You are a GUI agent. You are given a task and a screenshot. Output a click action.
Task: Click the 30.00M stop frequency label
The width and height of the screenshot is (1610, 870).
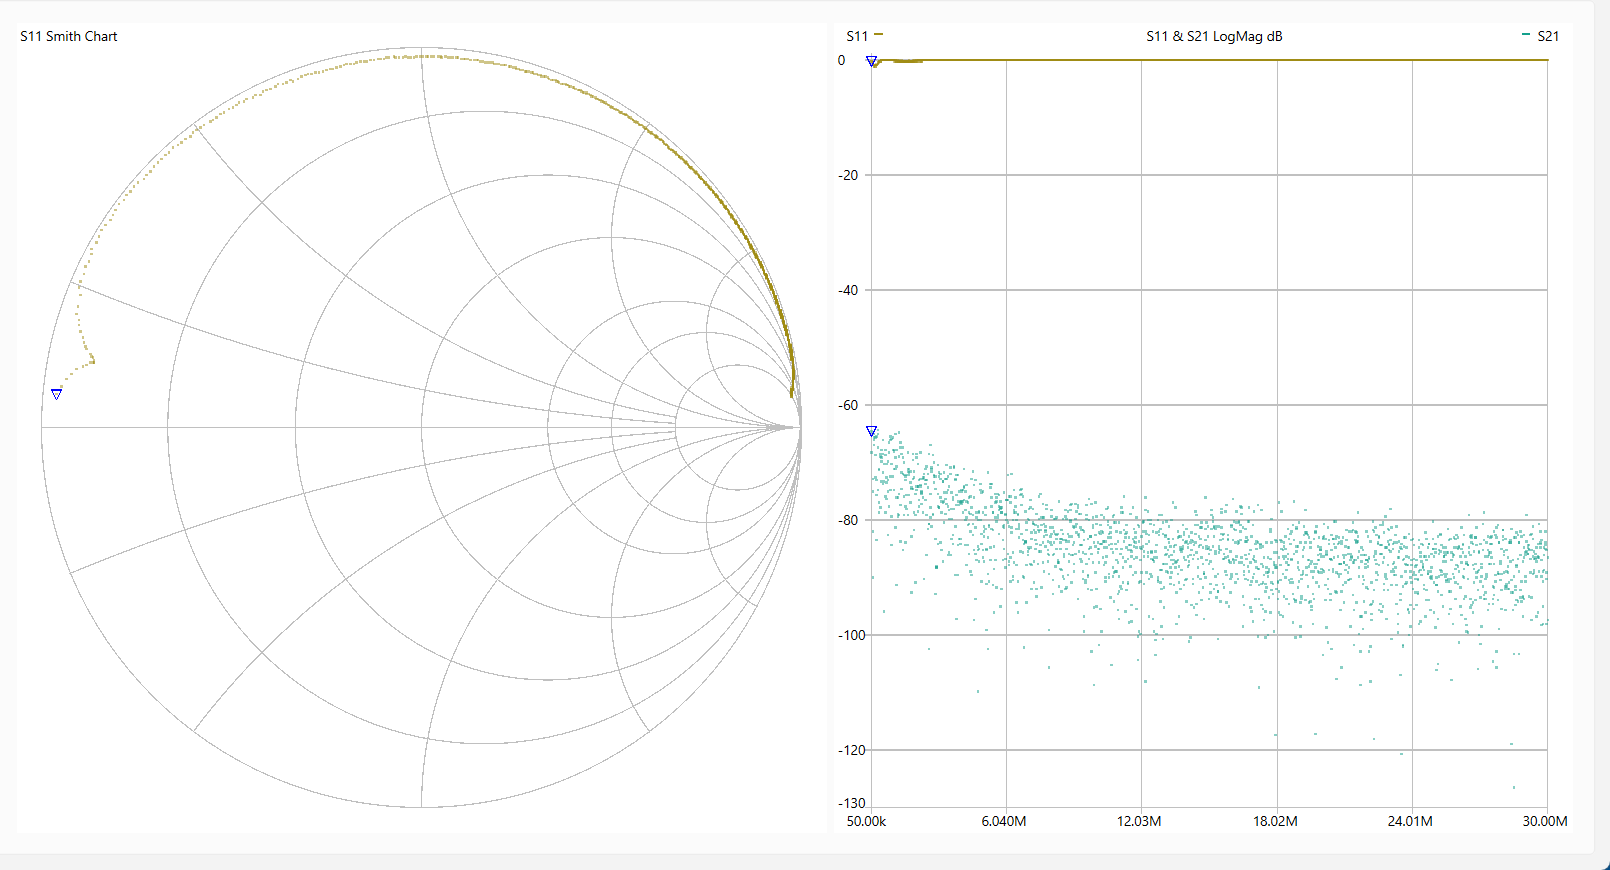(x=1545, y=821)
